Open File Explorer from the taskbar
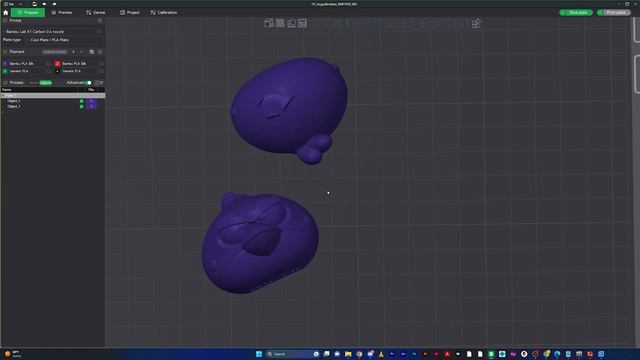 tap(348, 354)
